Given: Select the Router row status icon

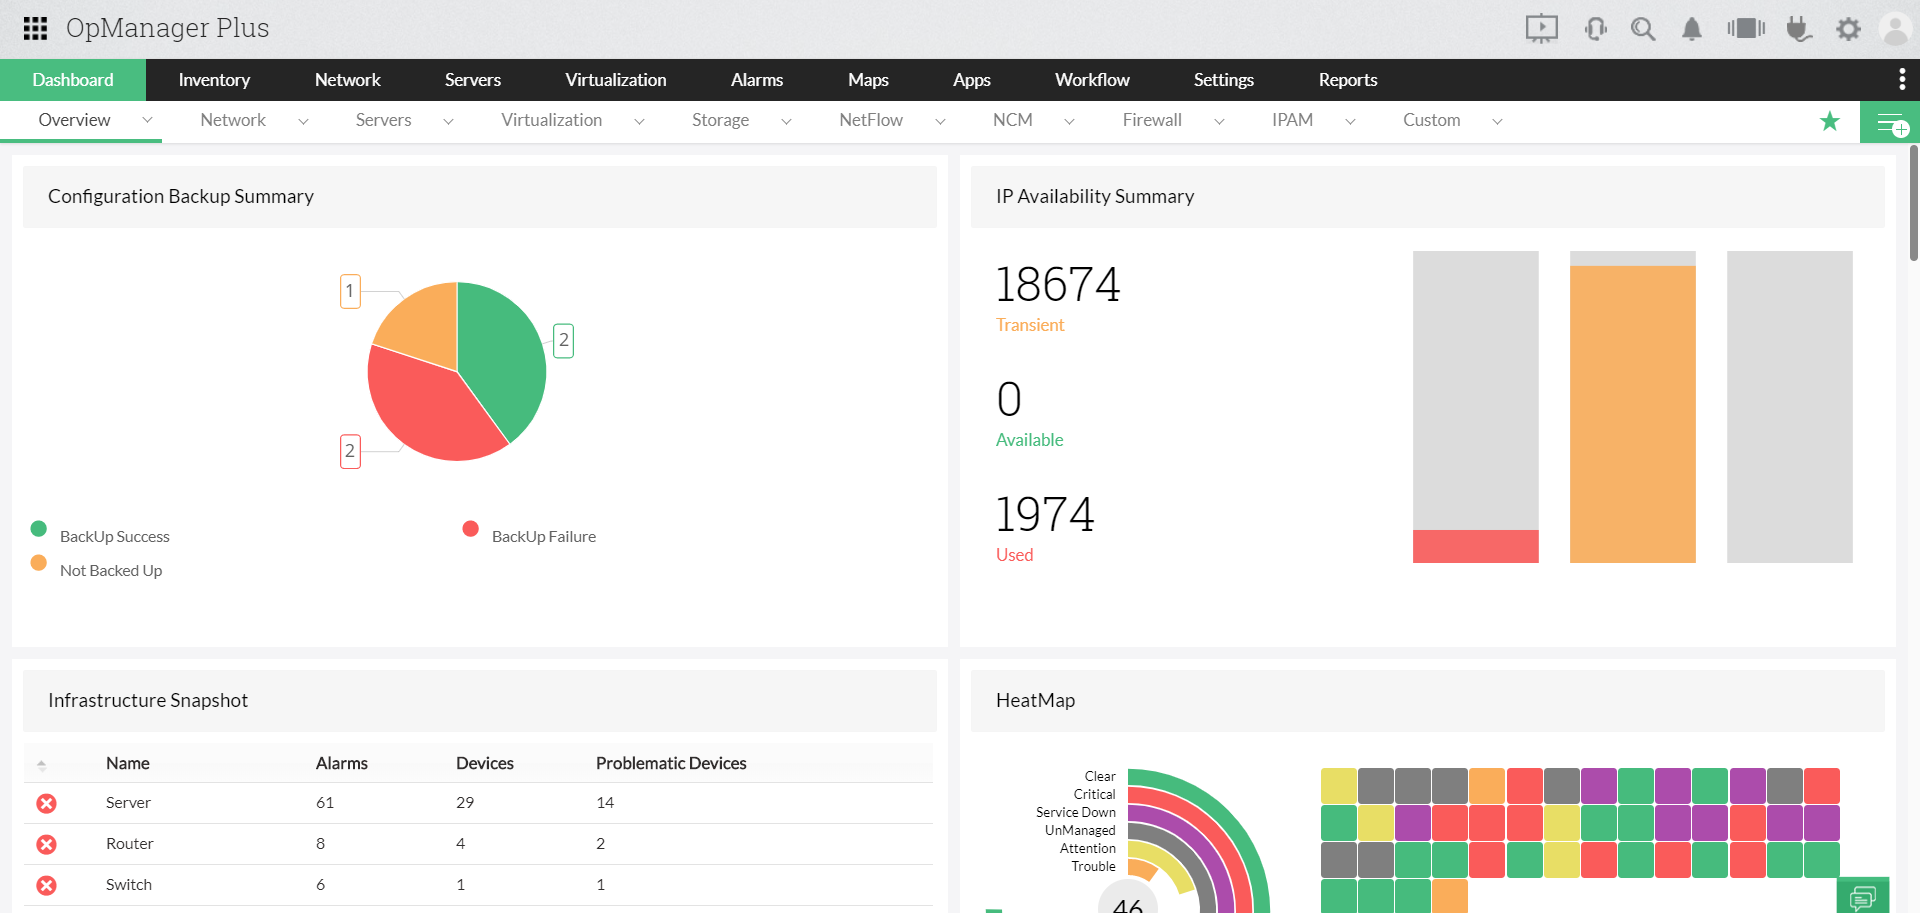Looking at the screenshot, I should tap(46, 844).
